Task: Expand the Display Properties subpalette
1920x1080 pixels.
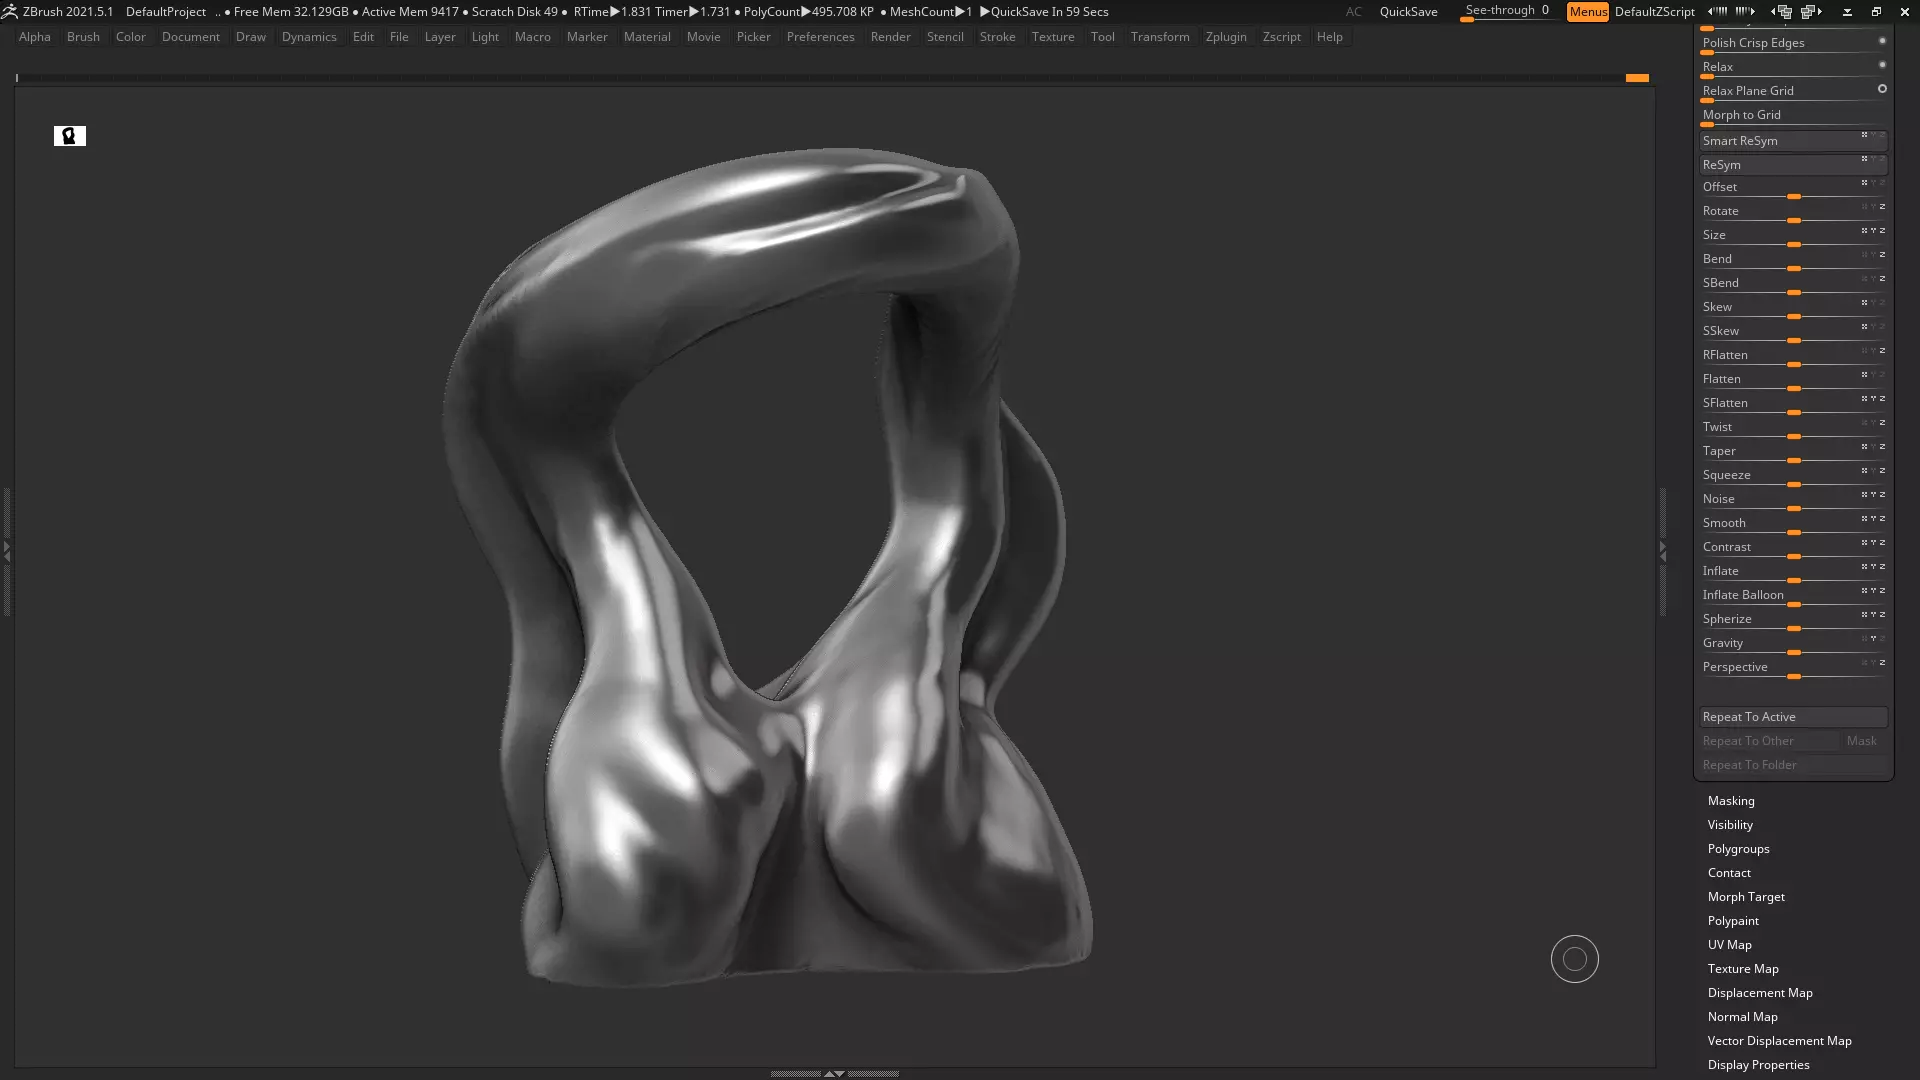Action: tap(1758, 1065)
